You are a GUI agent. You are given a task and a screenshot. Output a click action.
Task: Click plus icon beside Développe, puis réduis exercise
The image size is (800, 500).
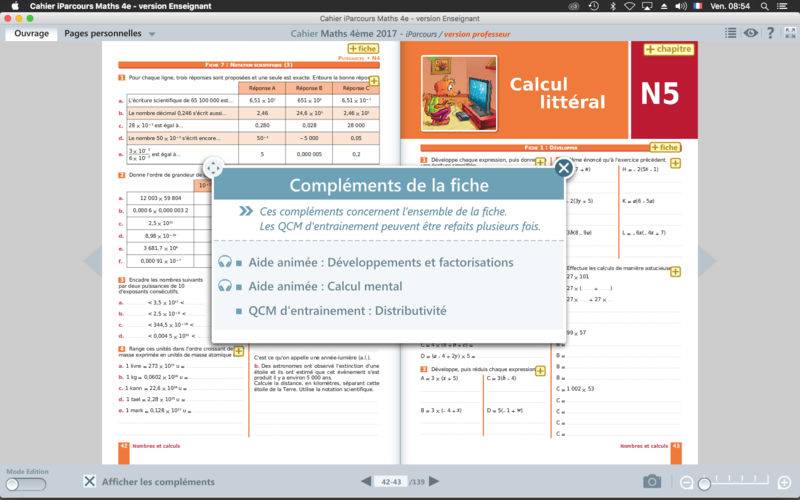click(540, 371)
